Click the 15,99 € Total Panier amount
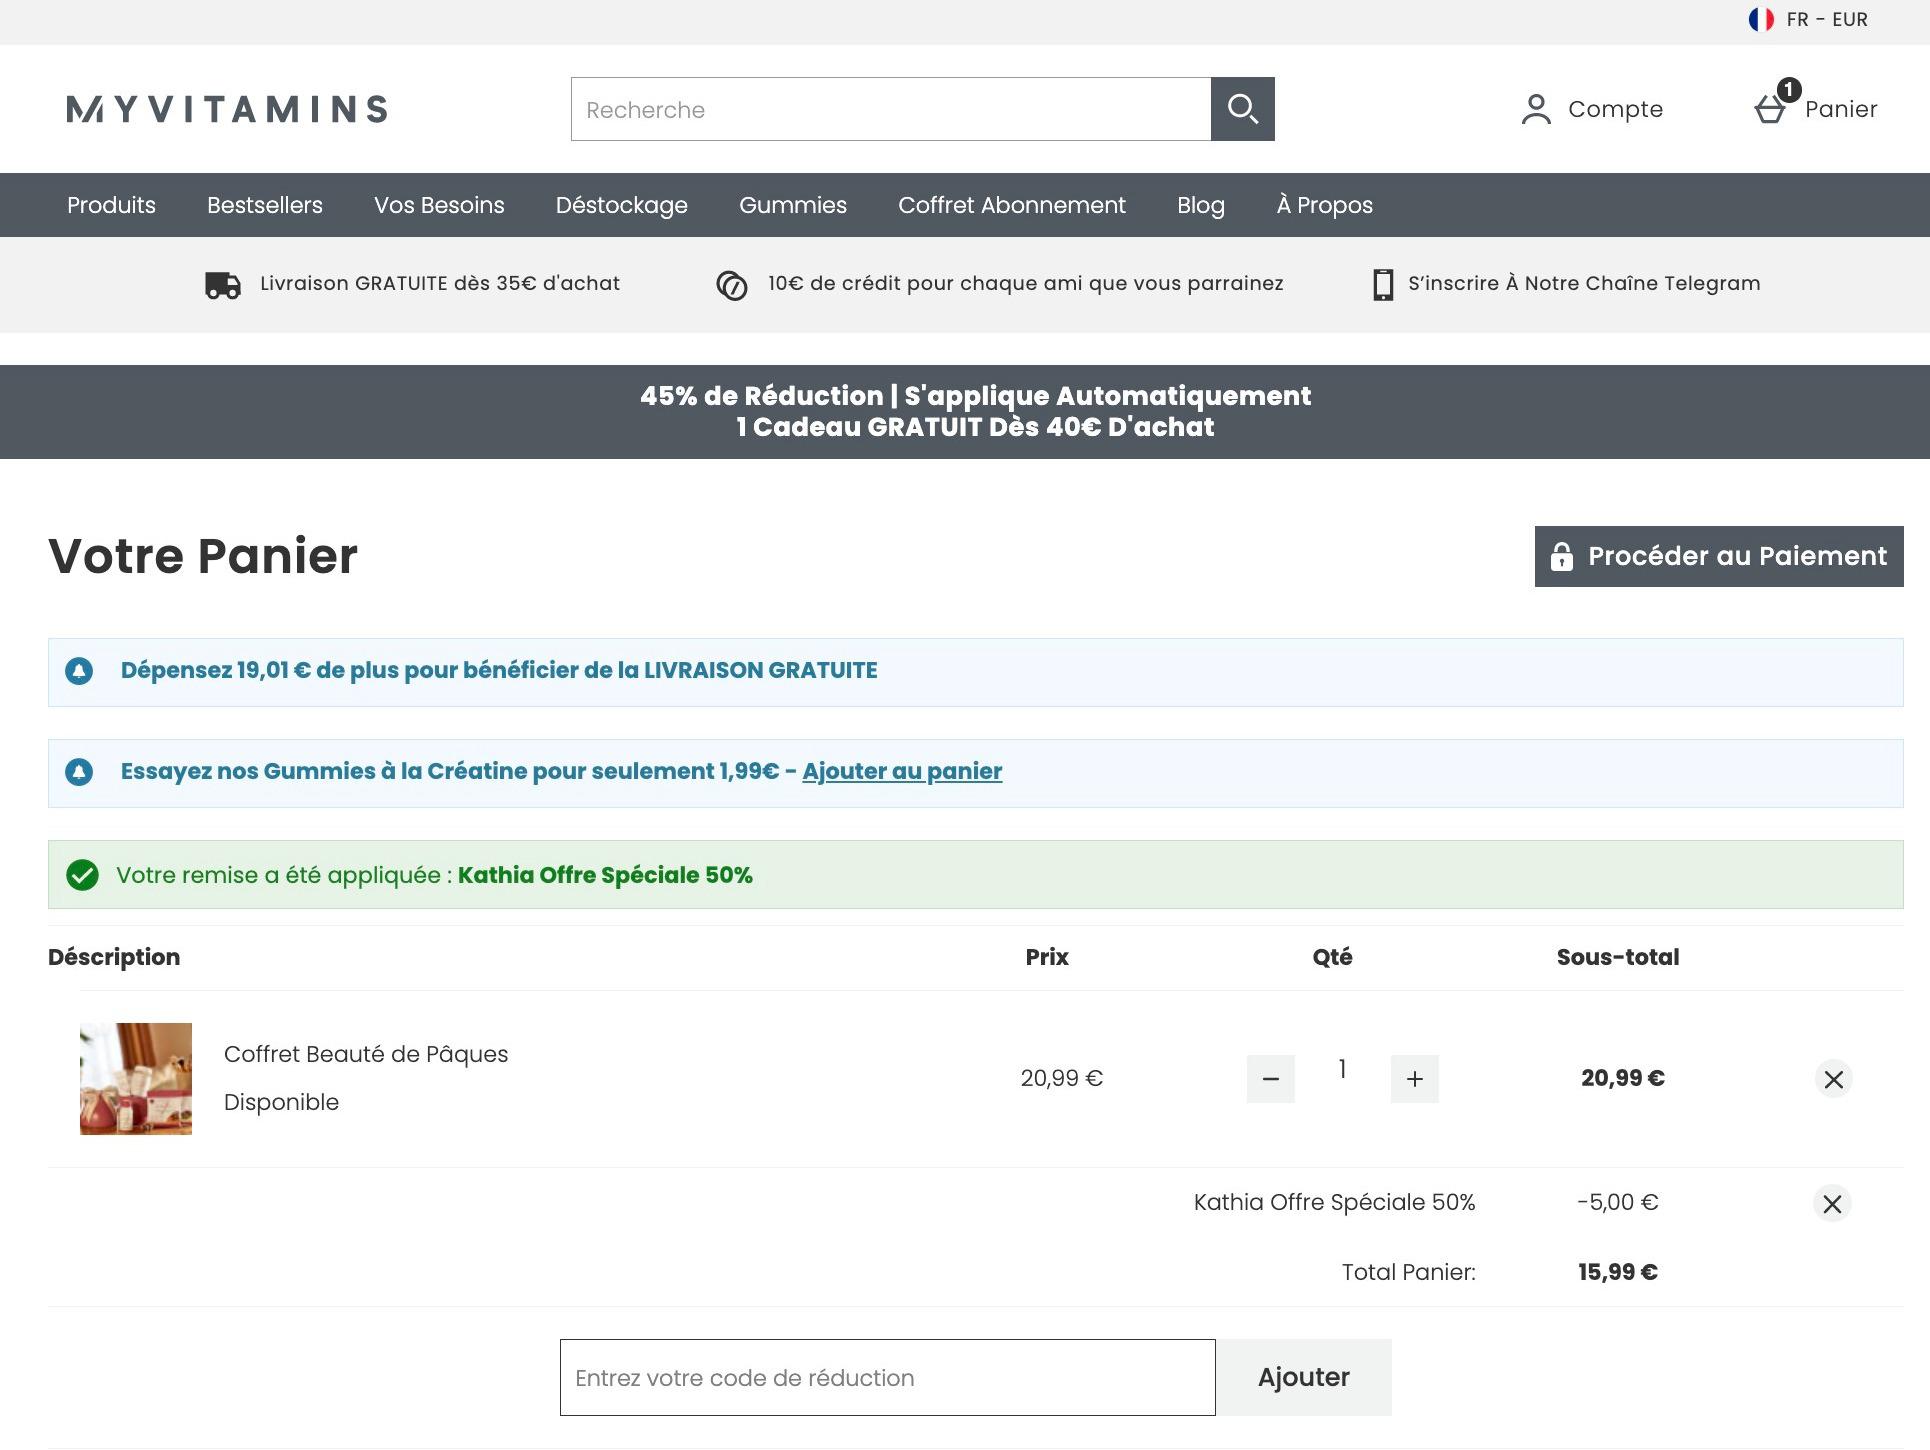This screenshot has width=1930, height=1450. pyautogui.click(x=1618, y=1272)
